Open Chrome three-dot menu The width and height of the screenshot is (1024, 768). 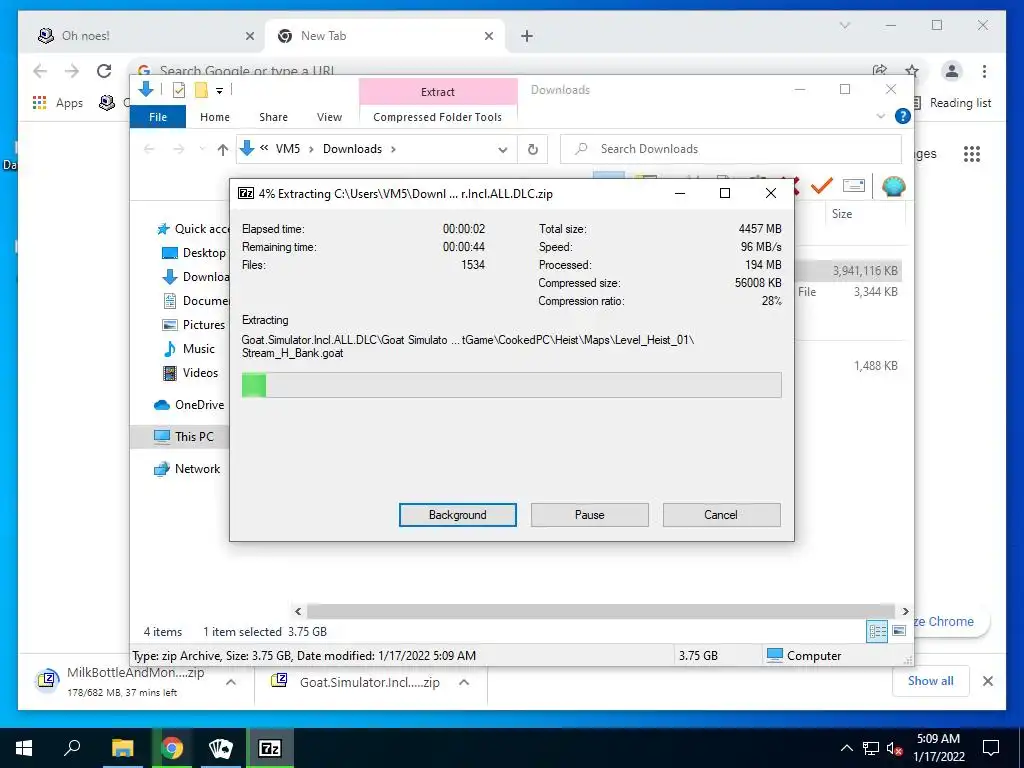click(x=984, y=71)
